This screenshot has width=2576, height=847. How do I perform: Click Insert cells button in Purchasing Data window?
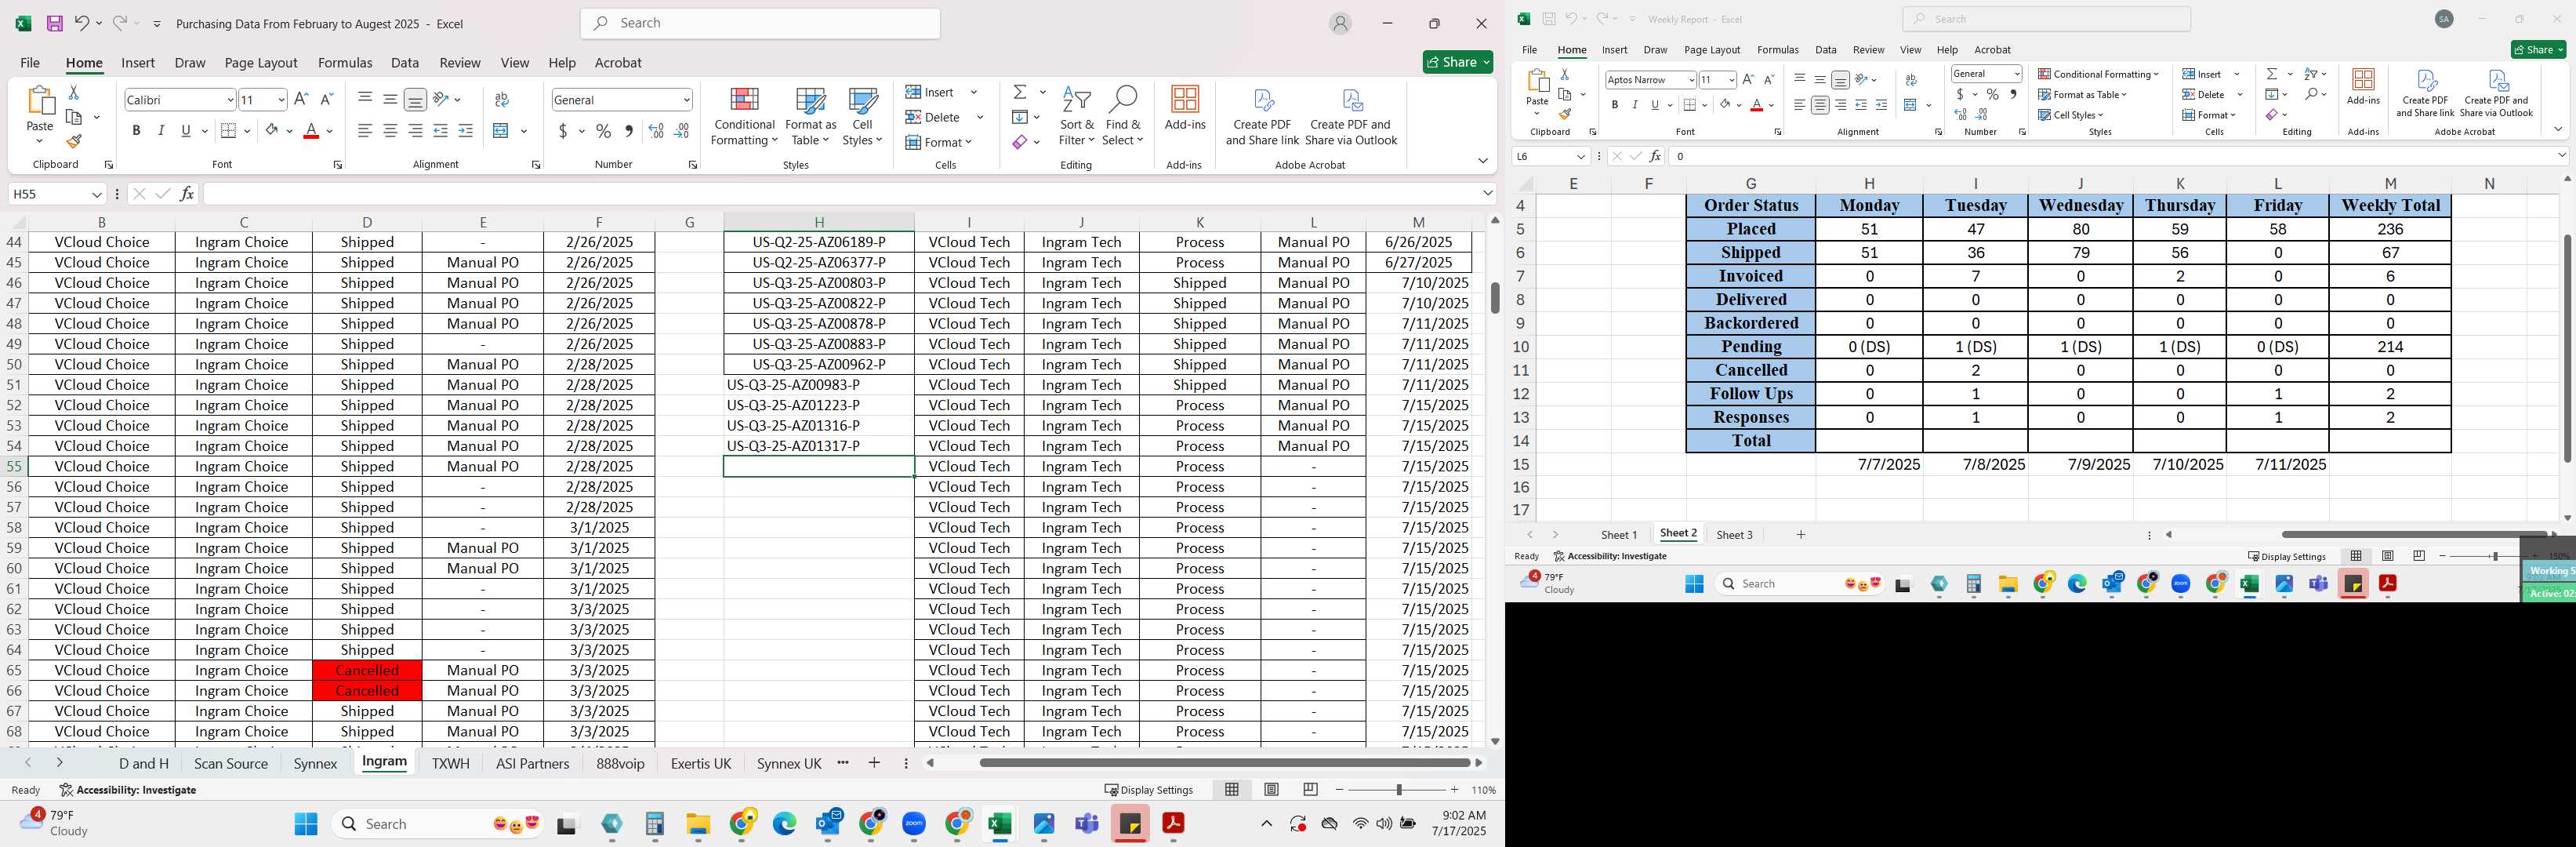[931, 92]
